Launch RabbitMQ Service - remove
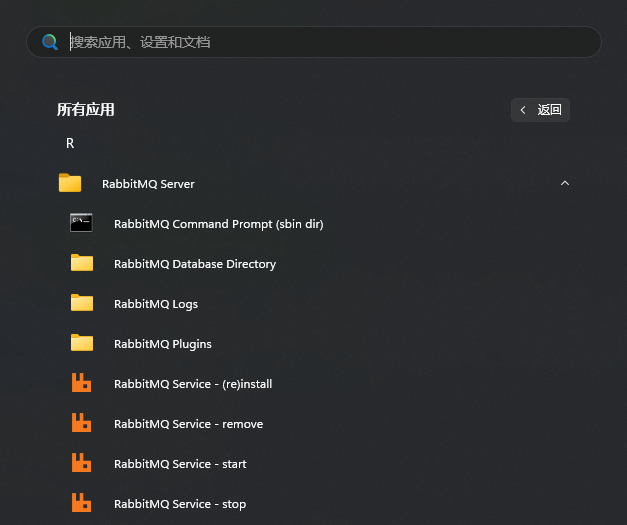This screenshot has height=525, width=627. [x=189, y=424]
